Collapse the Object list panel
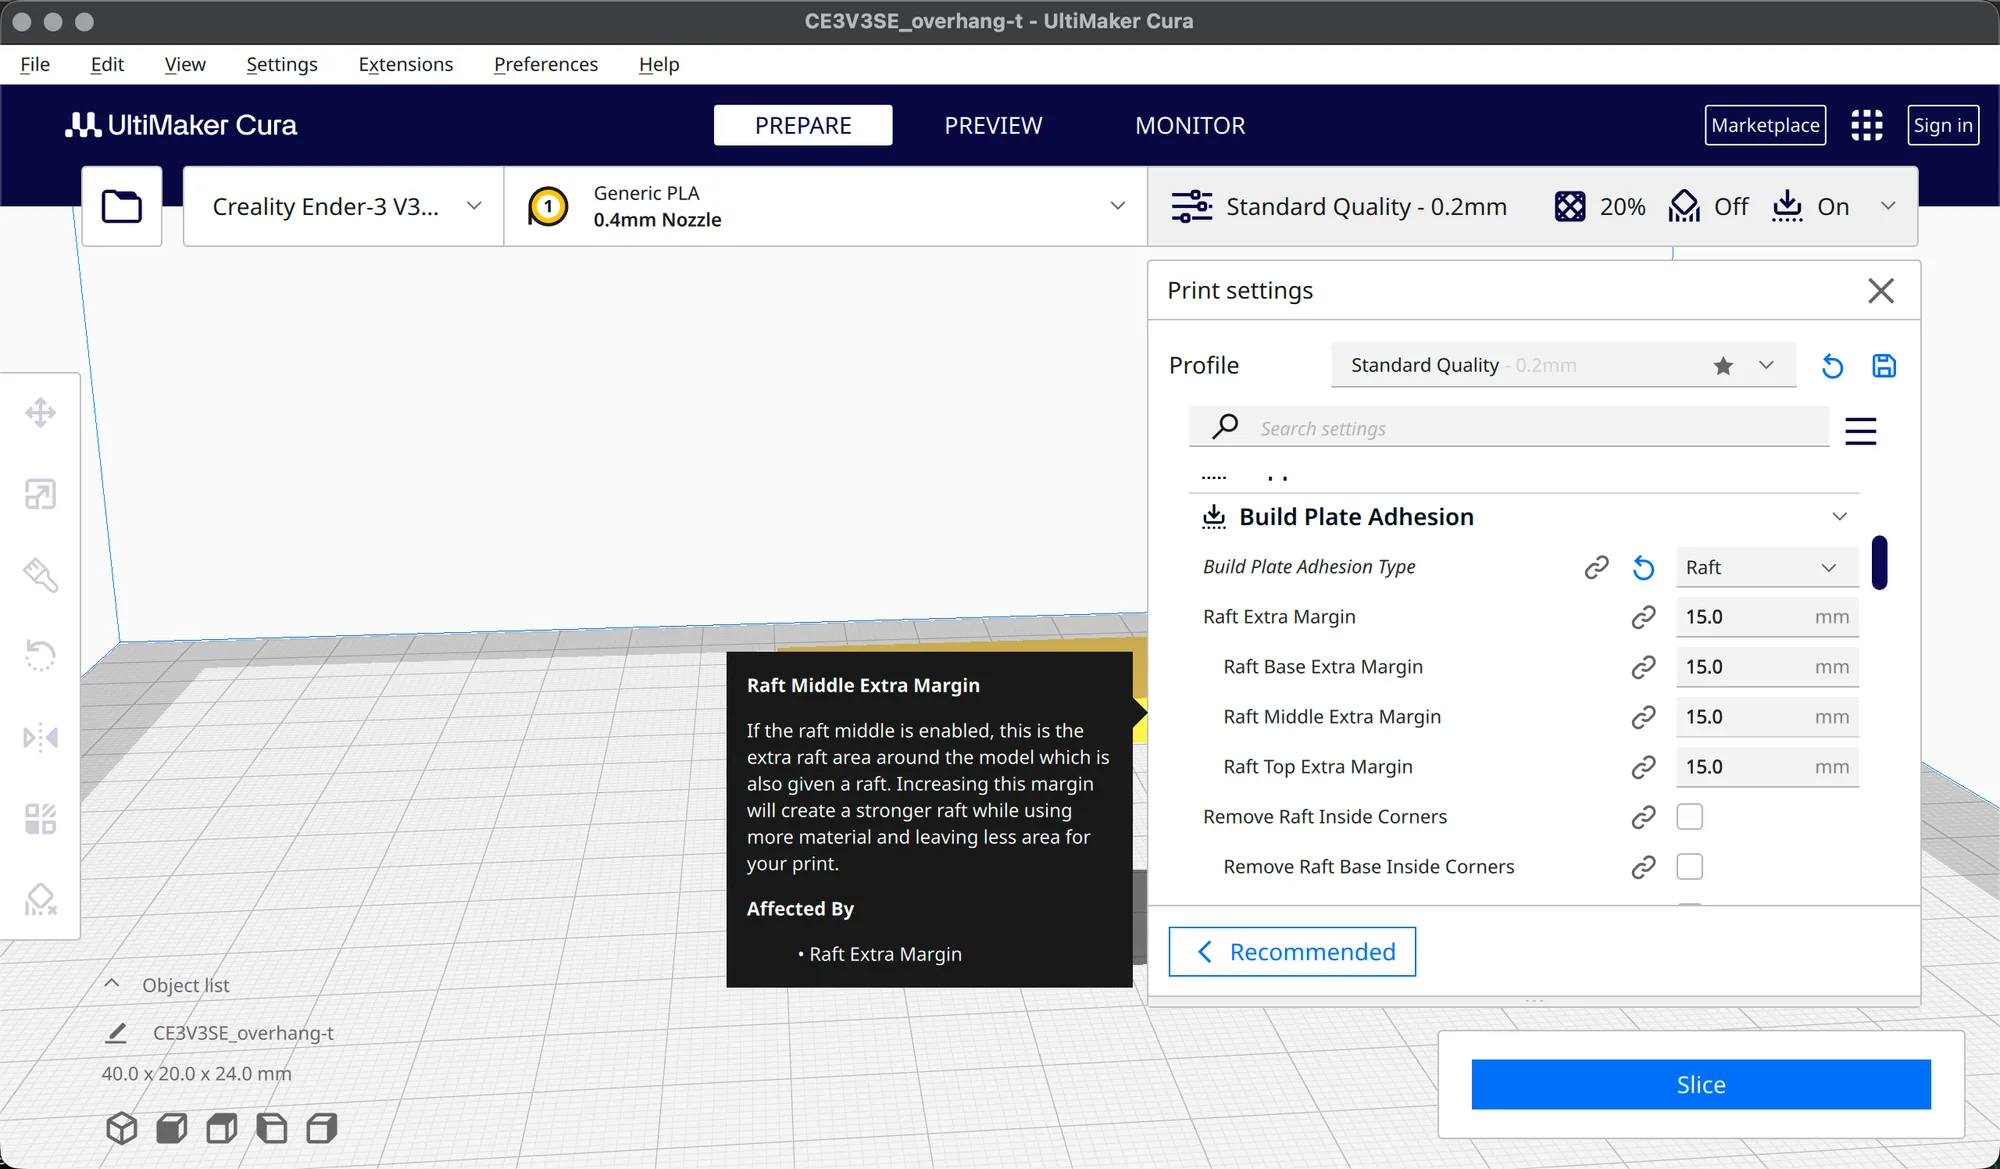The height and width of the screenshot is (1169, 2000). 112,984
